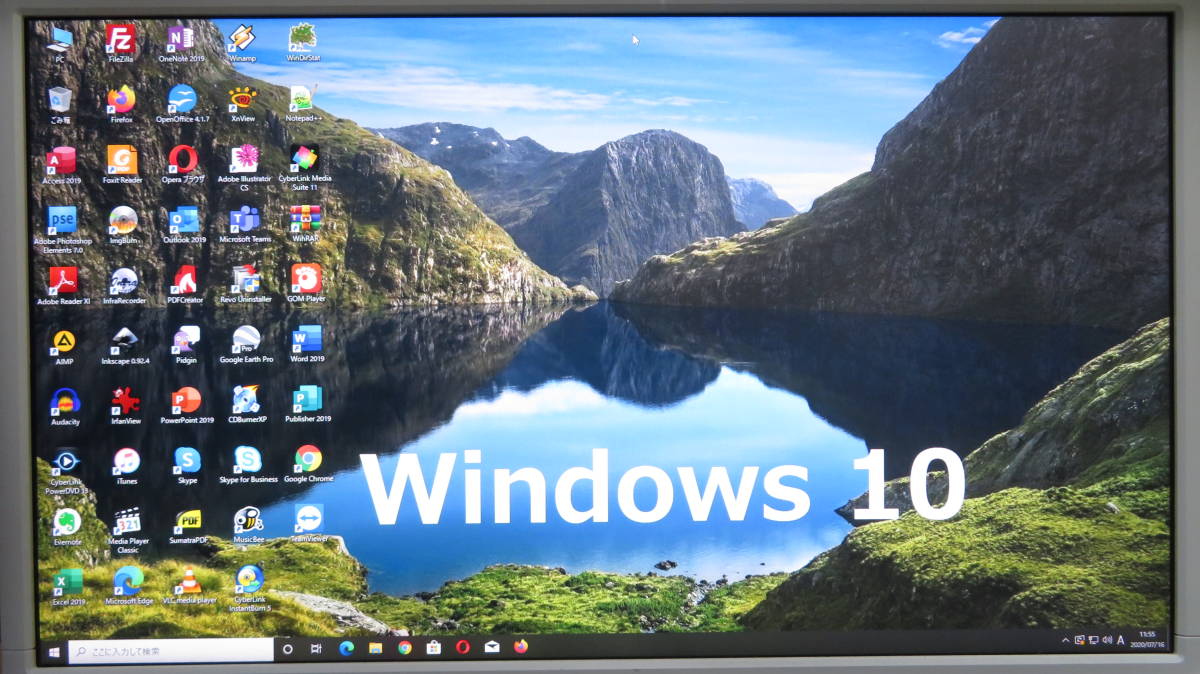Select the Opera ブラウザ desktop shortcut
The width and height of the screenshot is (1200, 674).
[183, 164]
